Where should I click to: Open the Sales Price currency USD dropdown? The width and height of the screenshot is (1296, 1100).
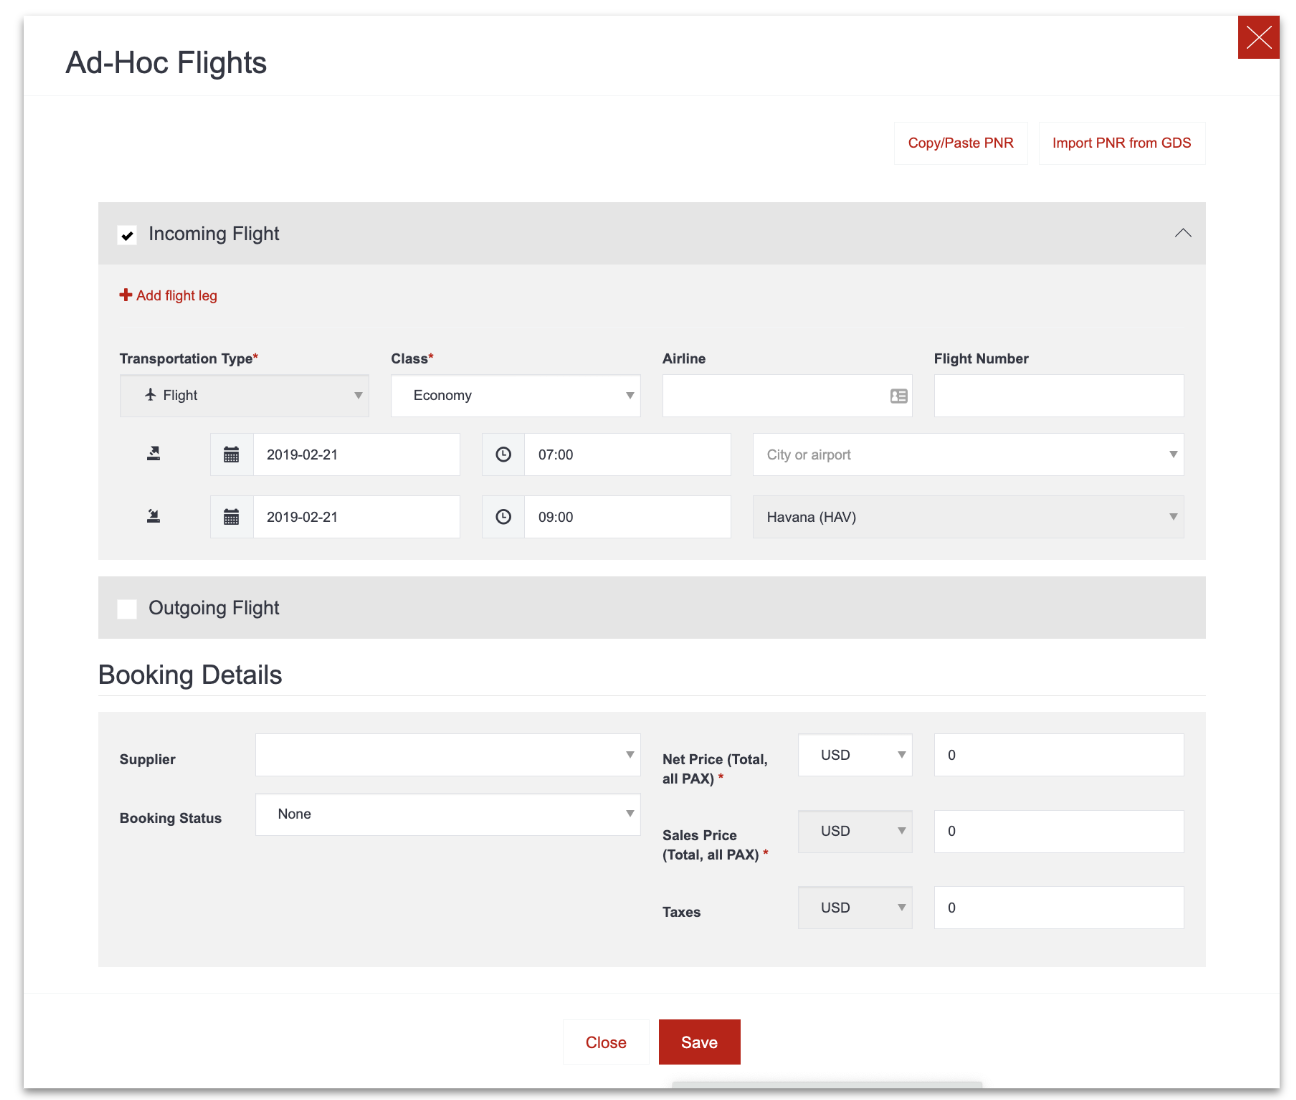pos(855,831)
